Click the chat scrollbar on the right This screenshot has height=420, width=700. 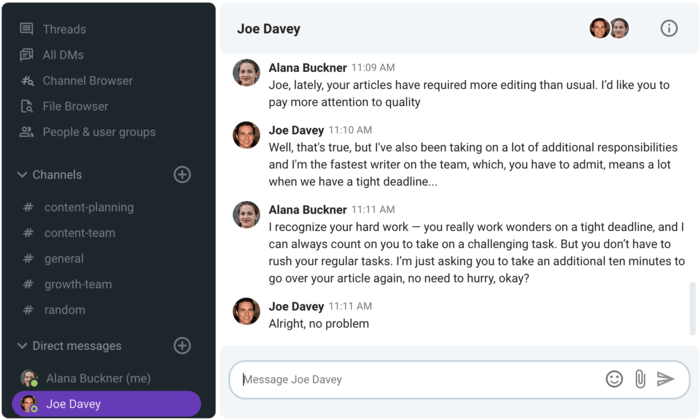[692, 308]
